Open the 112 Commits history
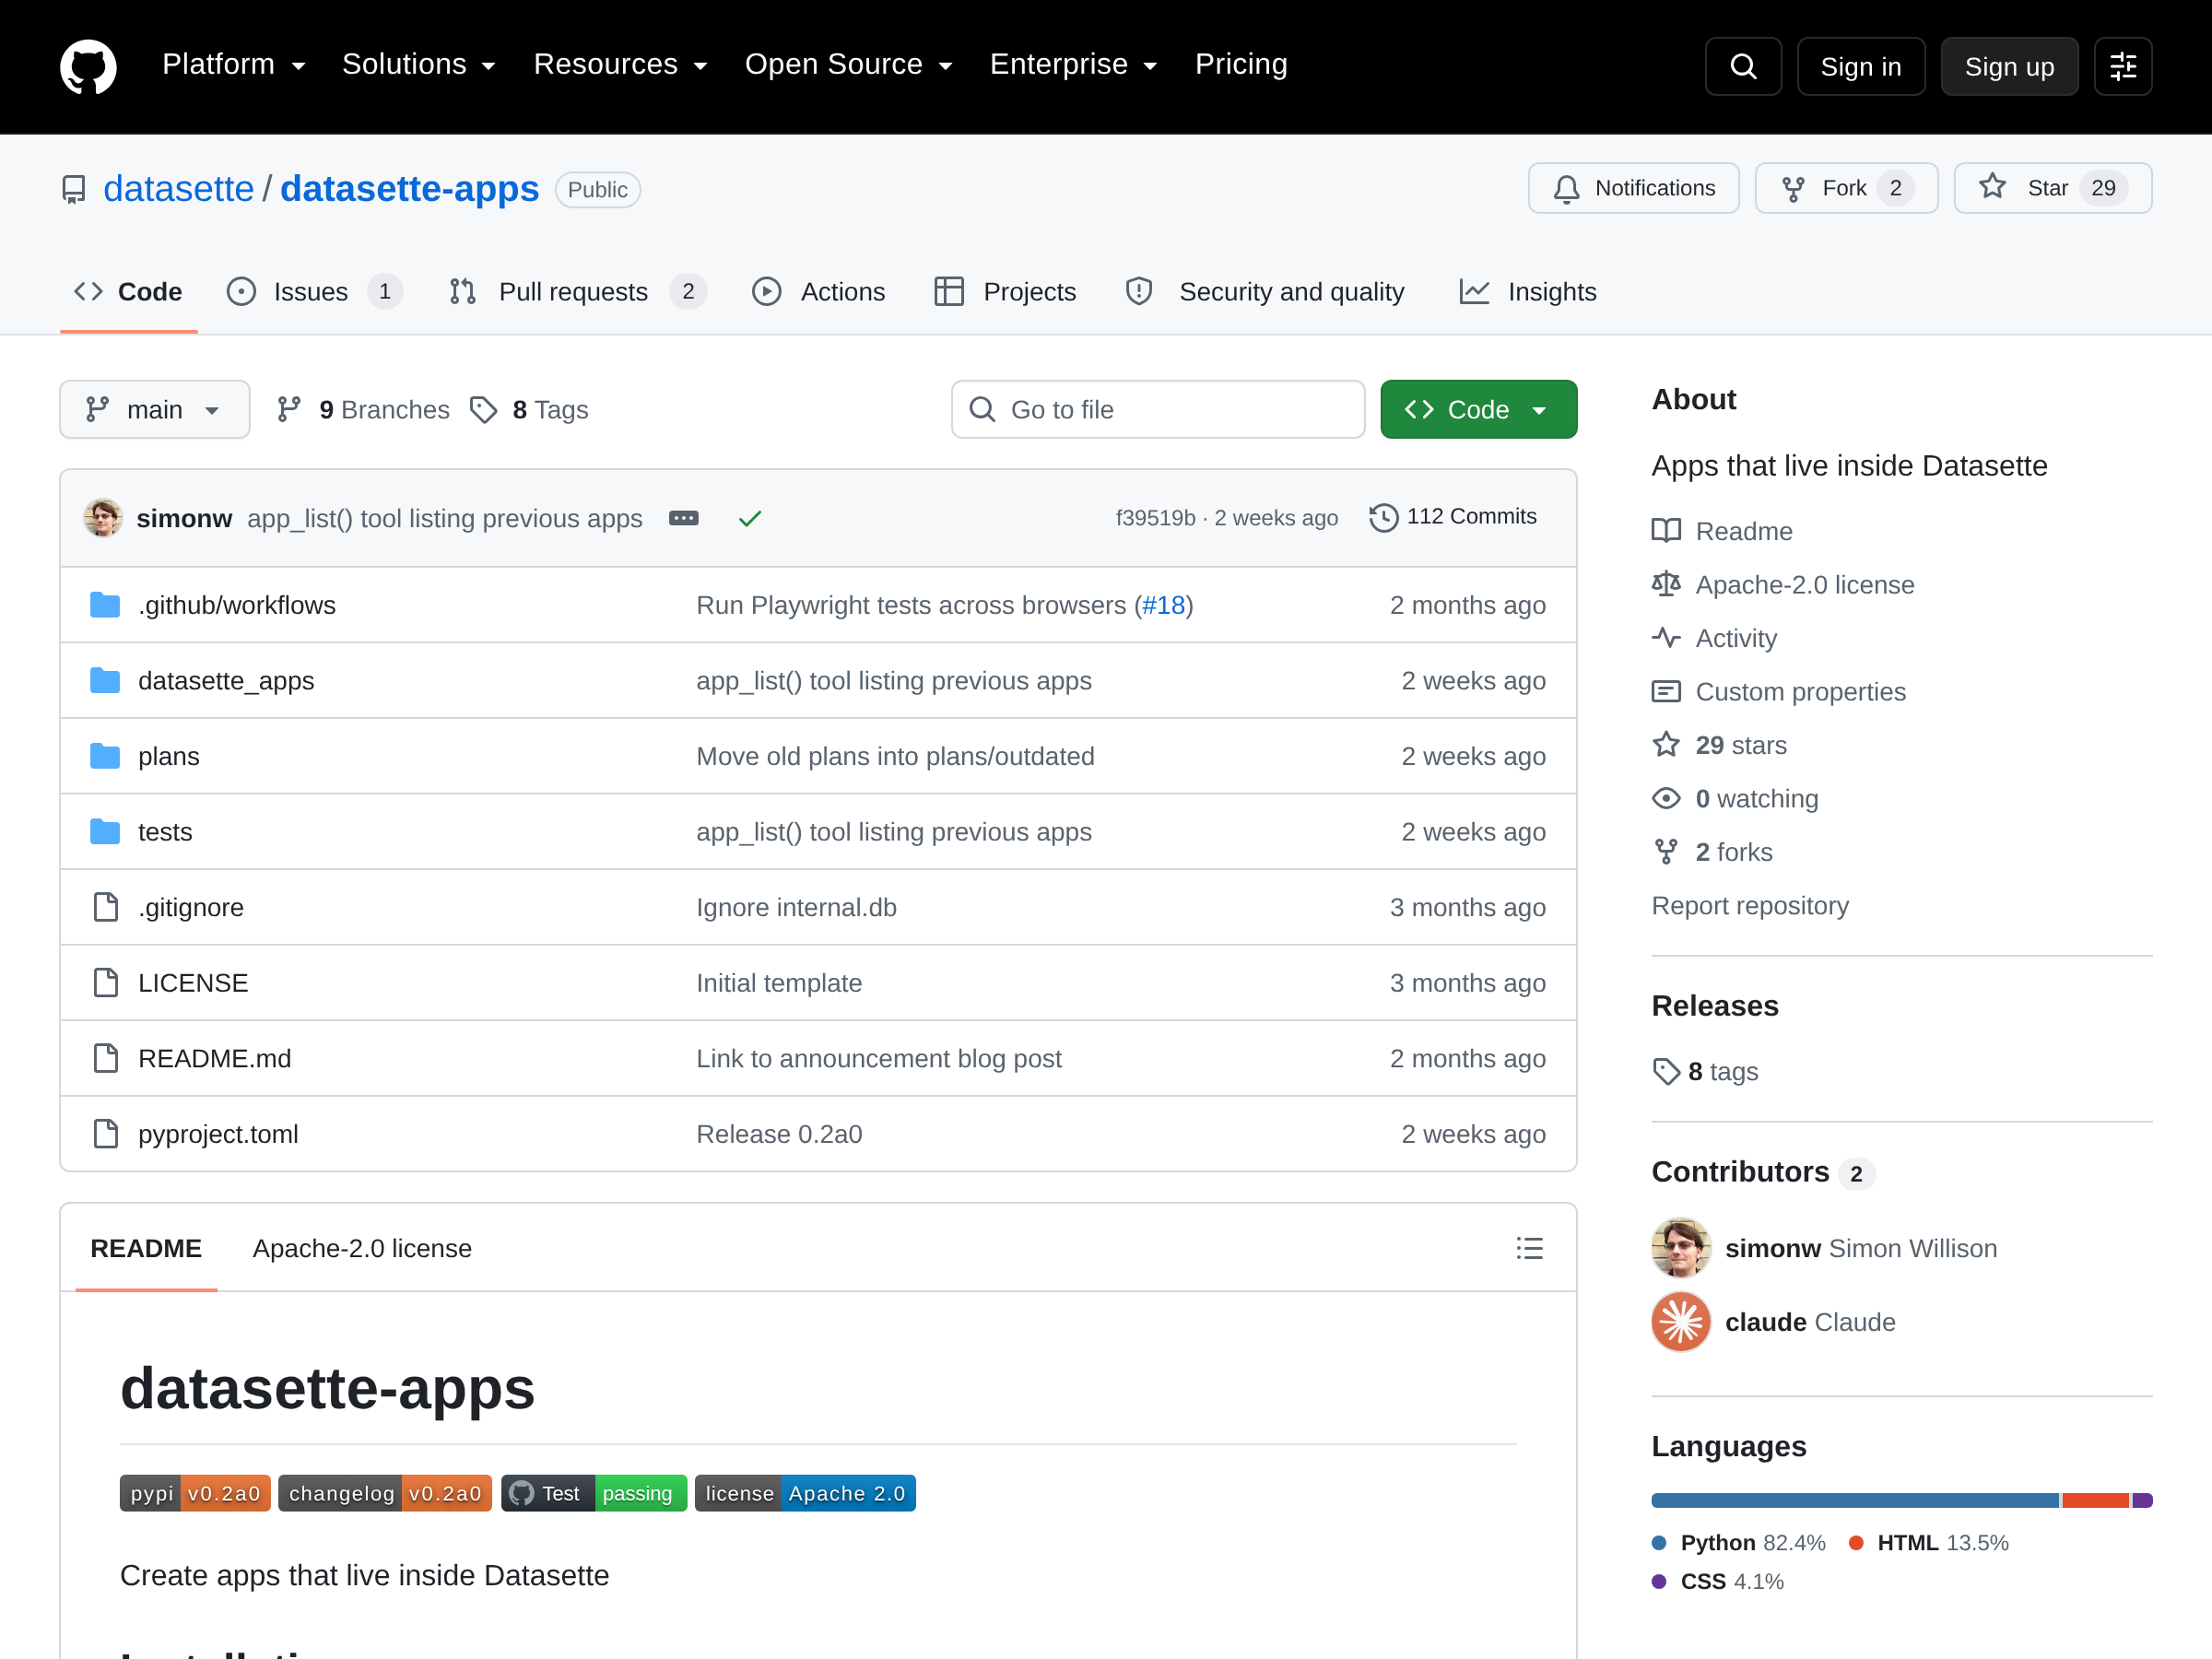 click(1453, 517)
